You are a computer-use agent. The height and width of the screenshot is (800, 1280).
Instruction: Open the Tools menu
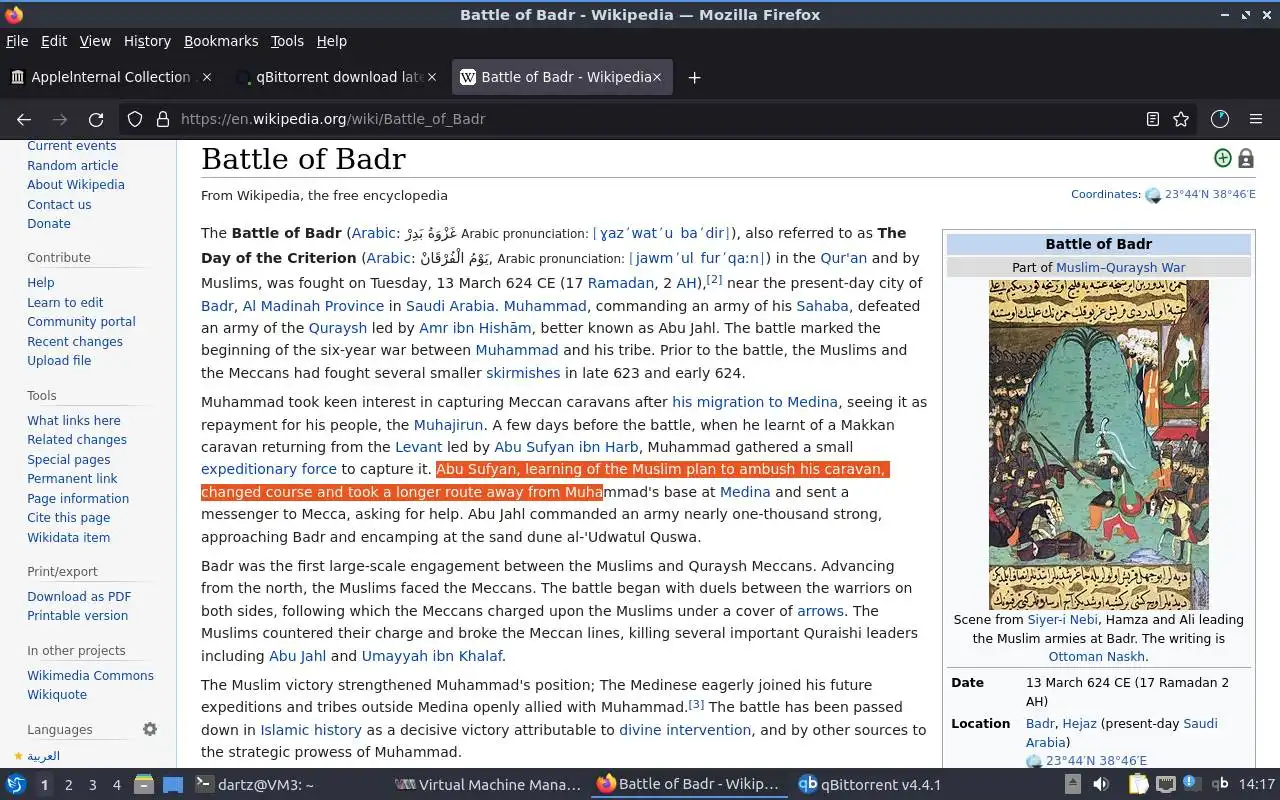coord(287,41)
